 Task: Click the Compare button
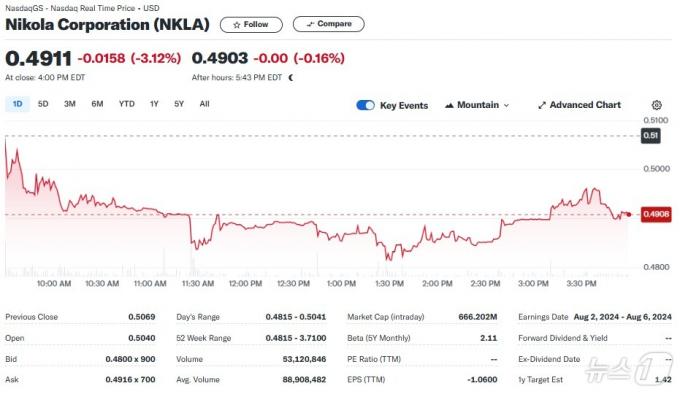point(329,24)
